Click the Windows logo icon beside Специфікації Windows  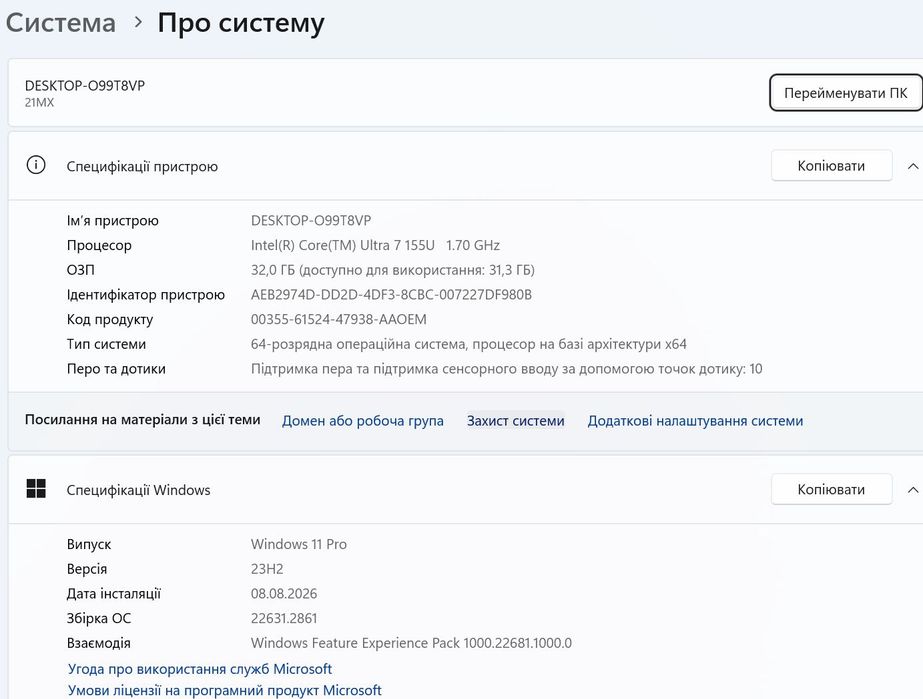(36, 488)
